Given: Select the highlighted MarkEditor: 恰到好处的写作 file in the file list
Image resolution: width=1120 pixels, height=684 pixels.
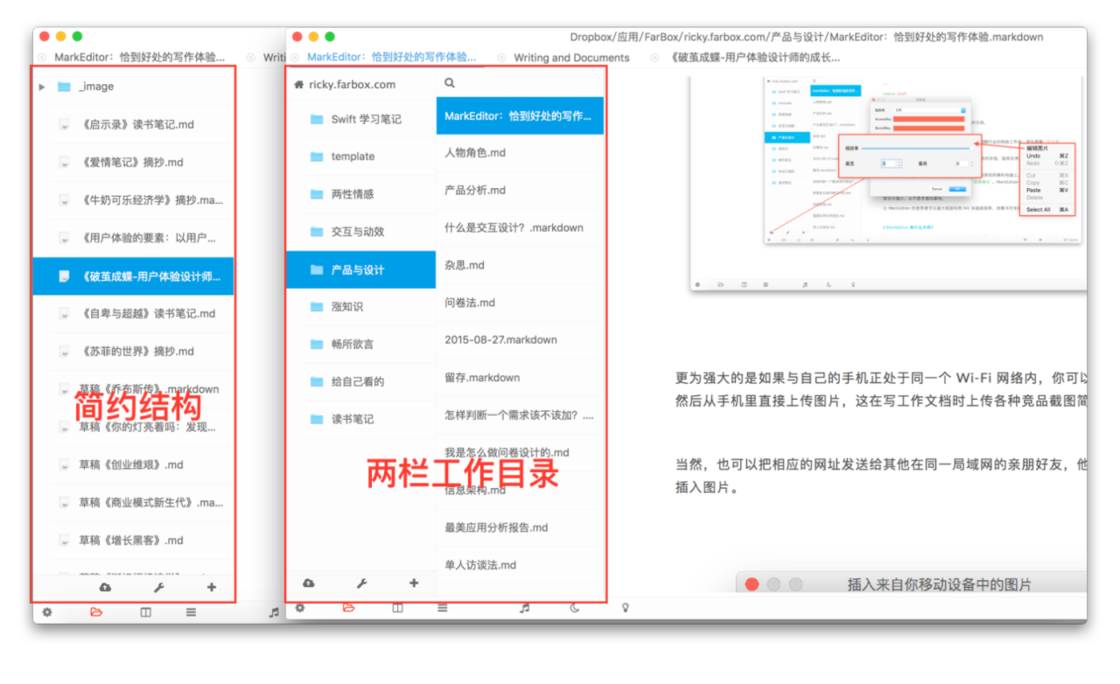Looking at the screenshot, I should pos(520,116).
